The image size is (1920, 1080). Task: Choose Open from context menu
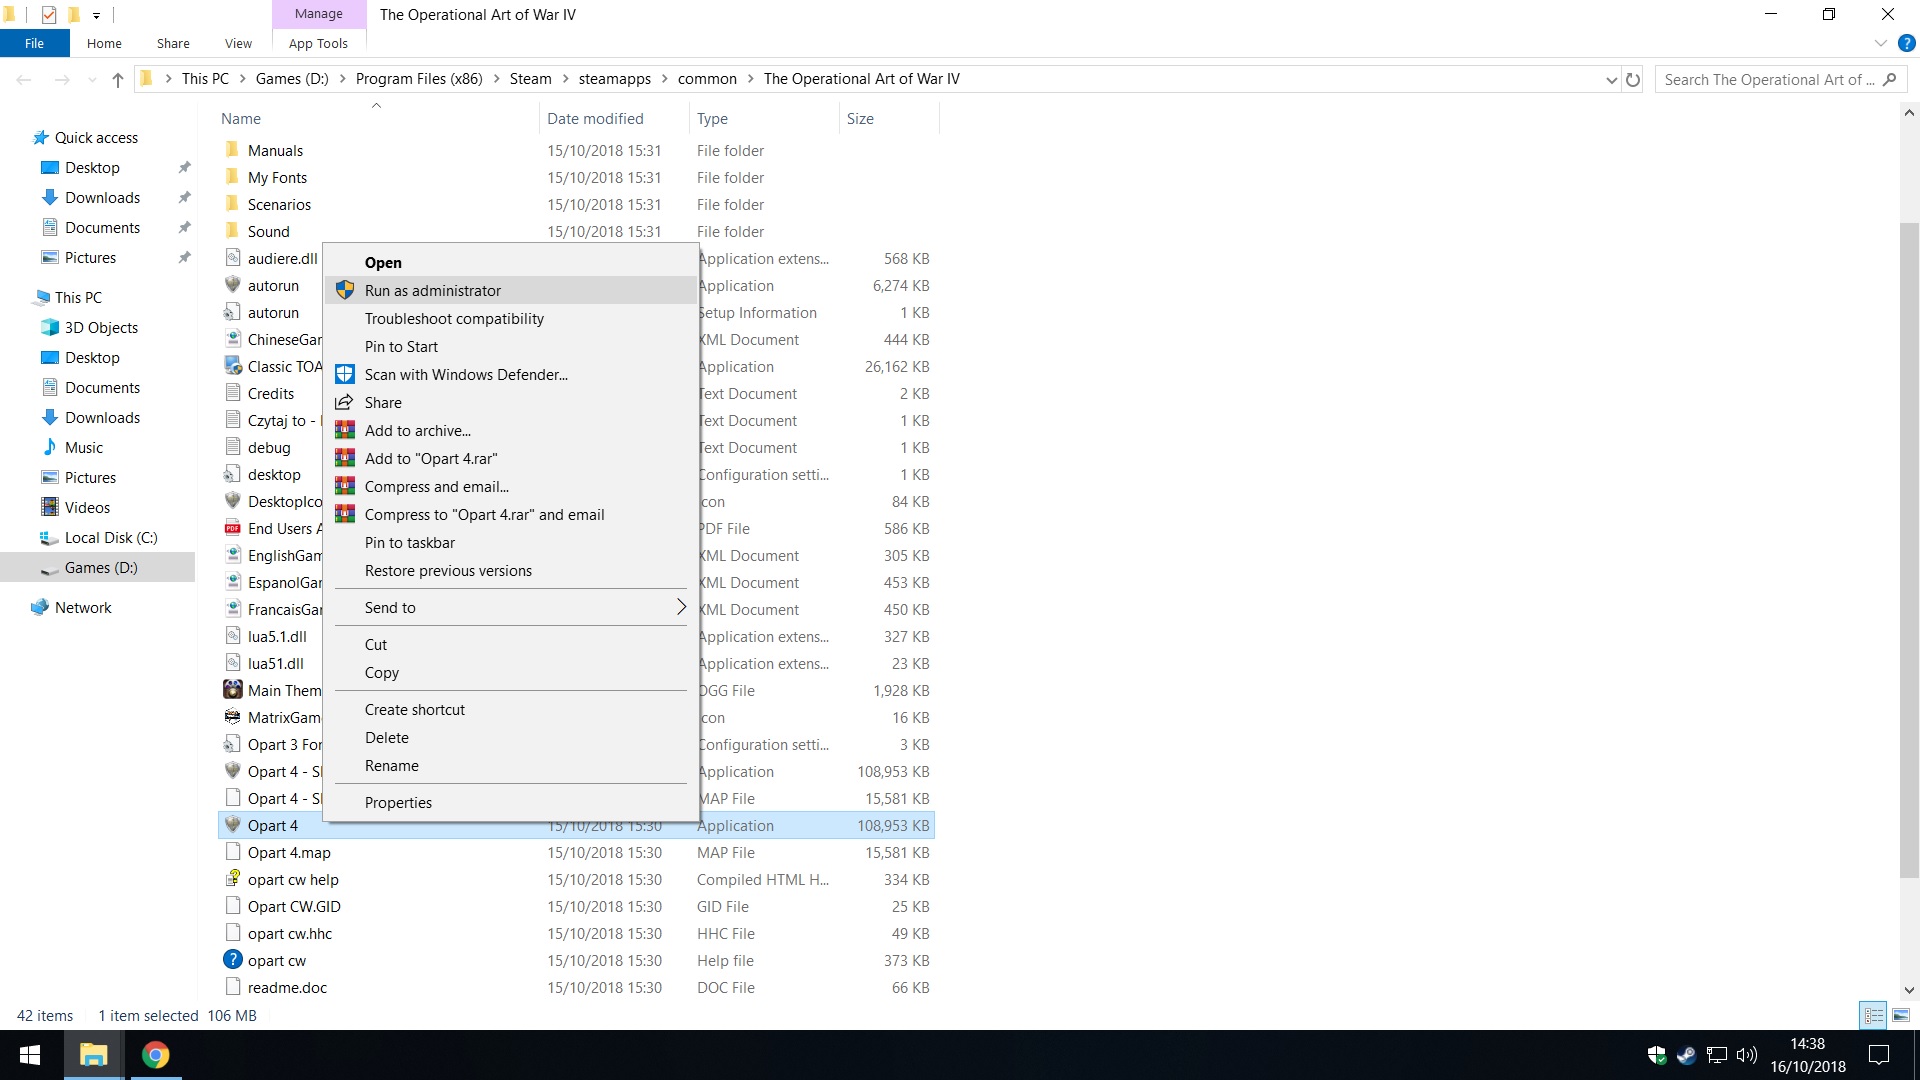(511, 262)
